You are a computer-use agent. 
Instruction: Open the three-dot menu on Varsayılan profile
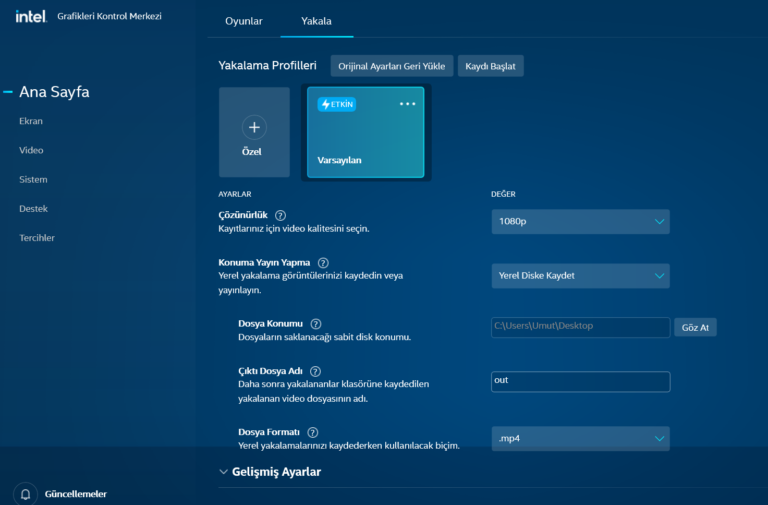(408, 104)
